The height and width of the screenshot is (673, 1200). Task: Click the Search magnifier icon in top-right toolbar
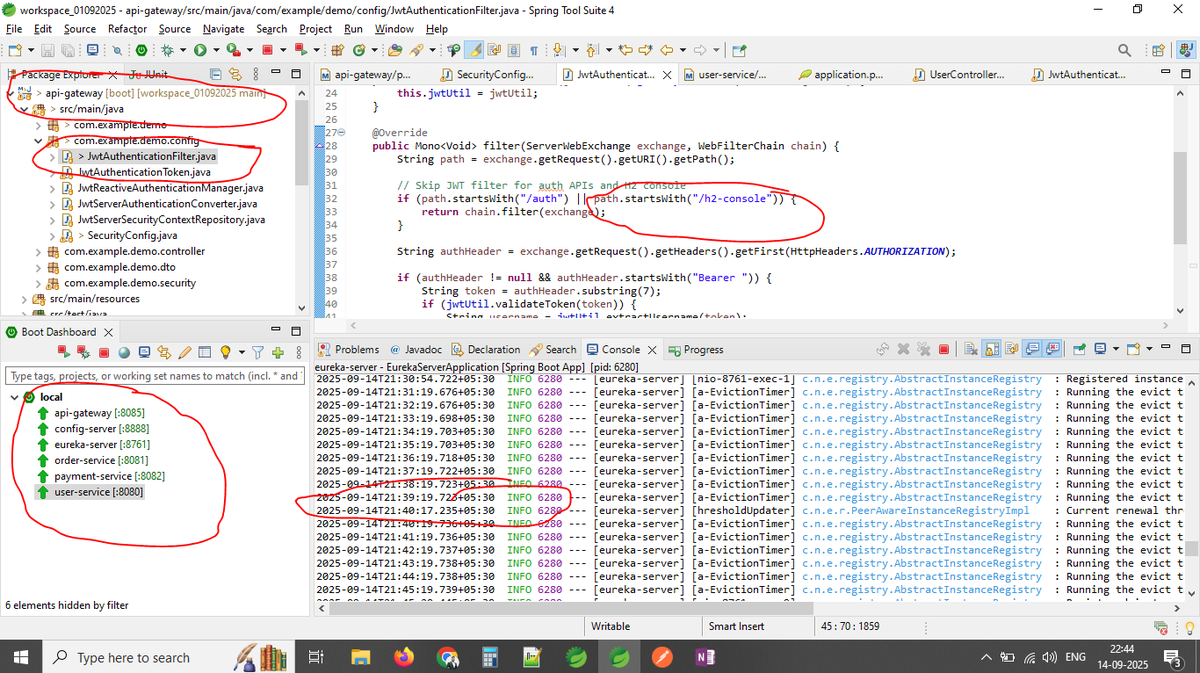(1125, 50)
